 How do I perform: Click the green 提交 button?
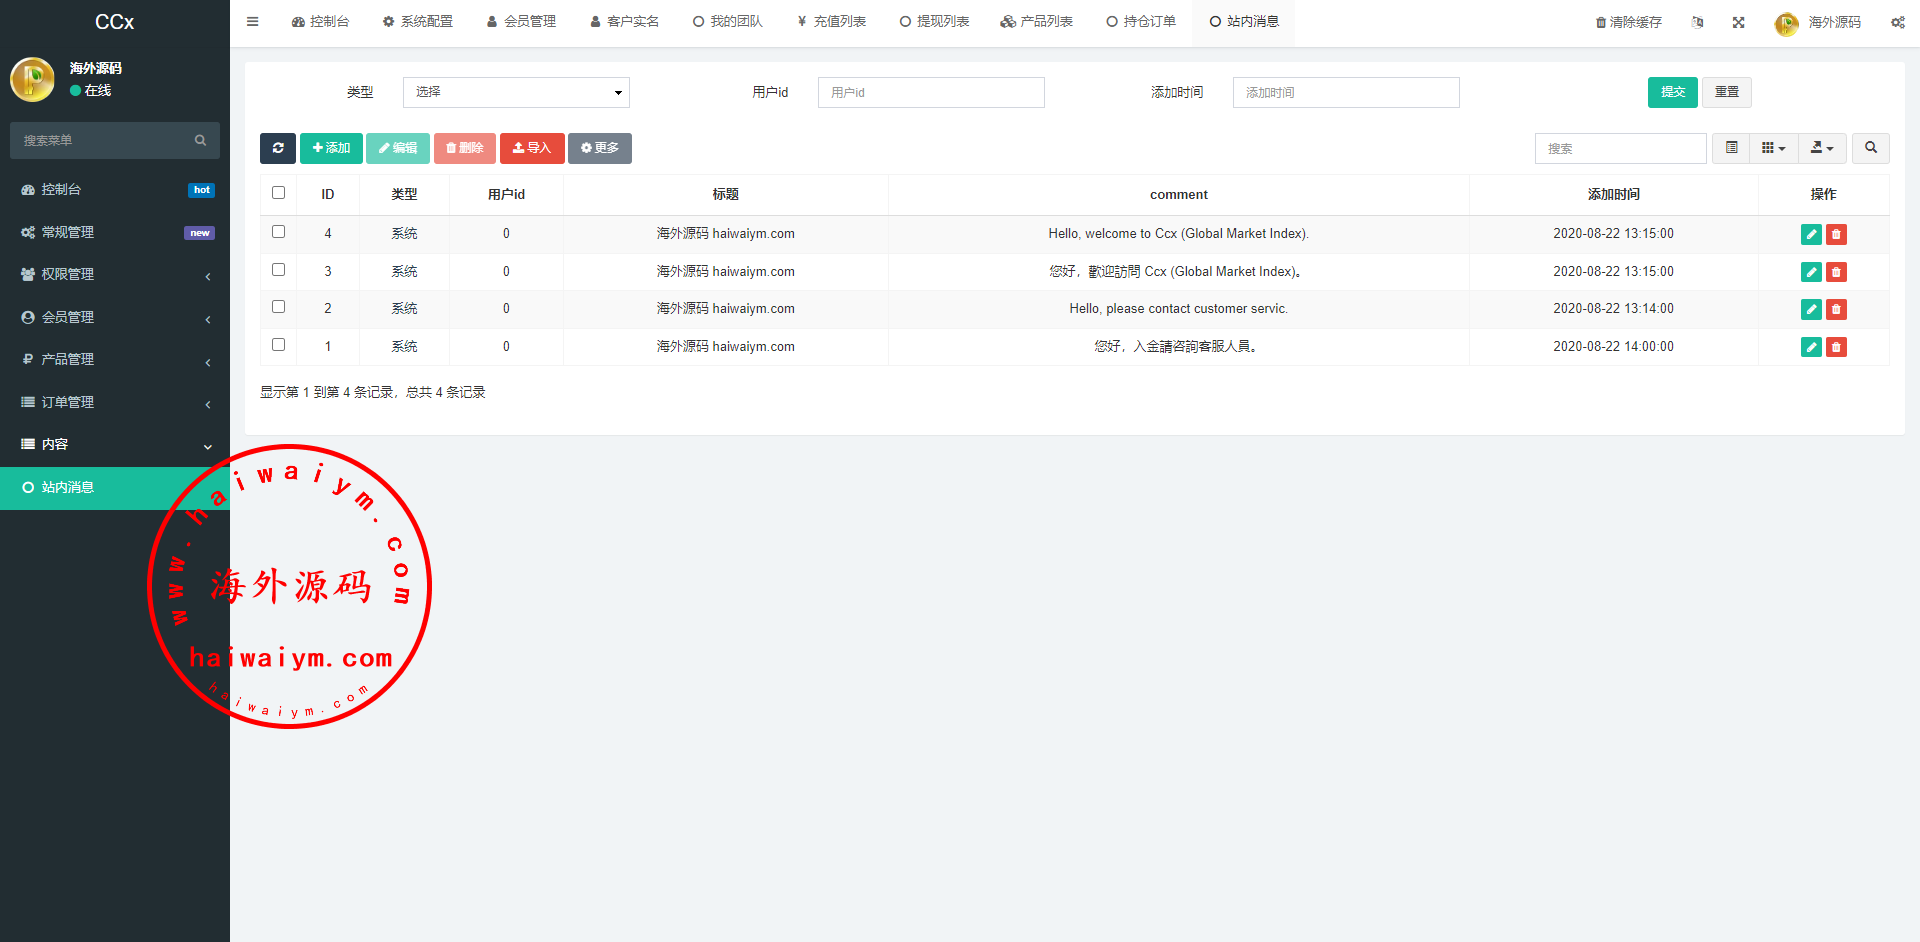coord(1672,92)
